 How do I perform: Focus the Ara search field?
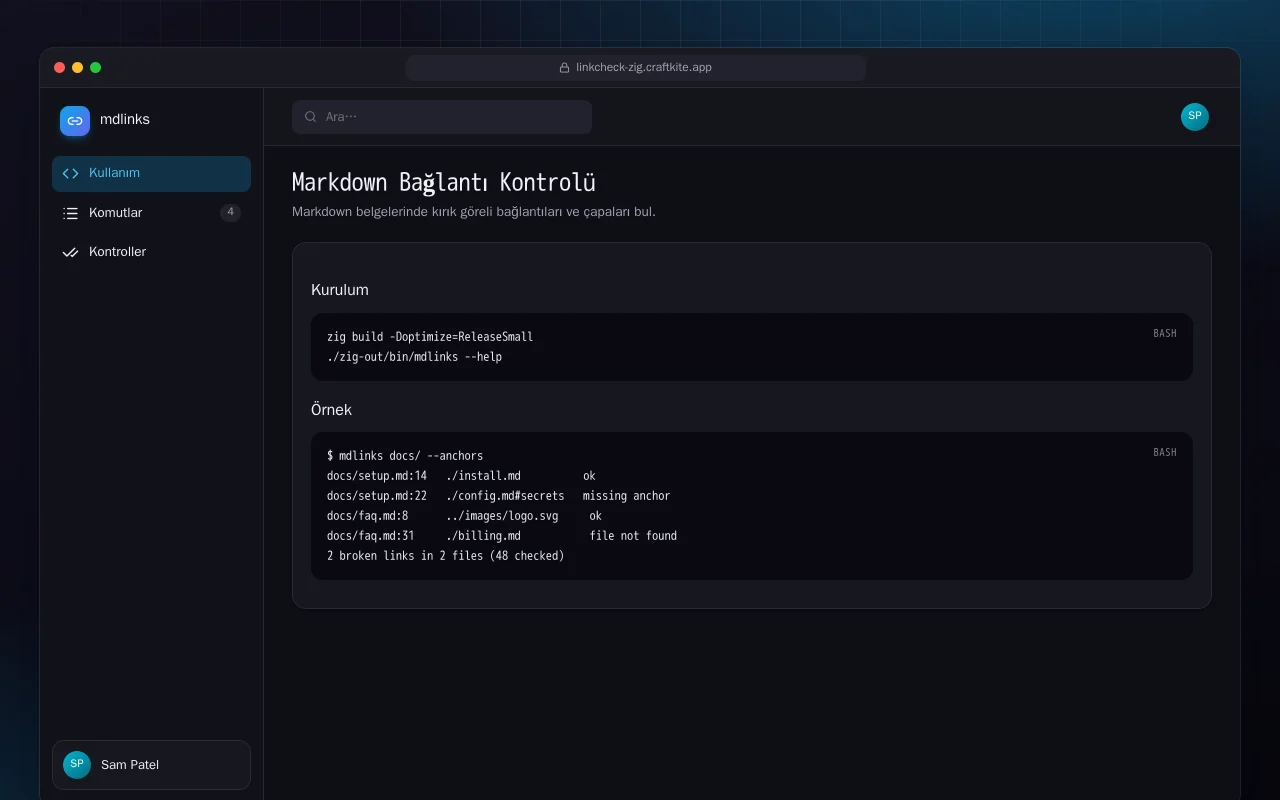click(442, 117)
